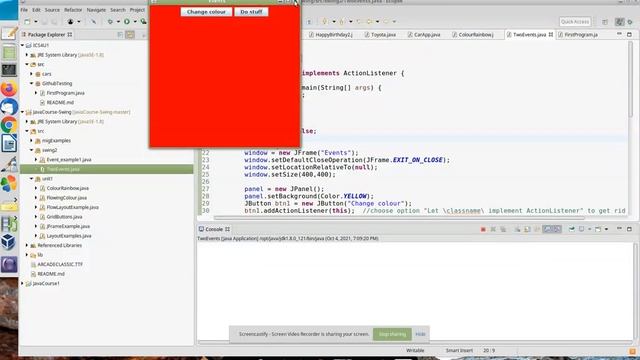Open the Refactor menu
This screenshot has width=640, height=360.
[73, 10]
